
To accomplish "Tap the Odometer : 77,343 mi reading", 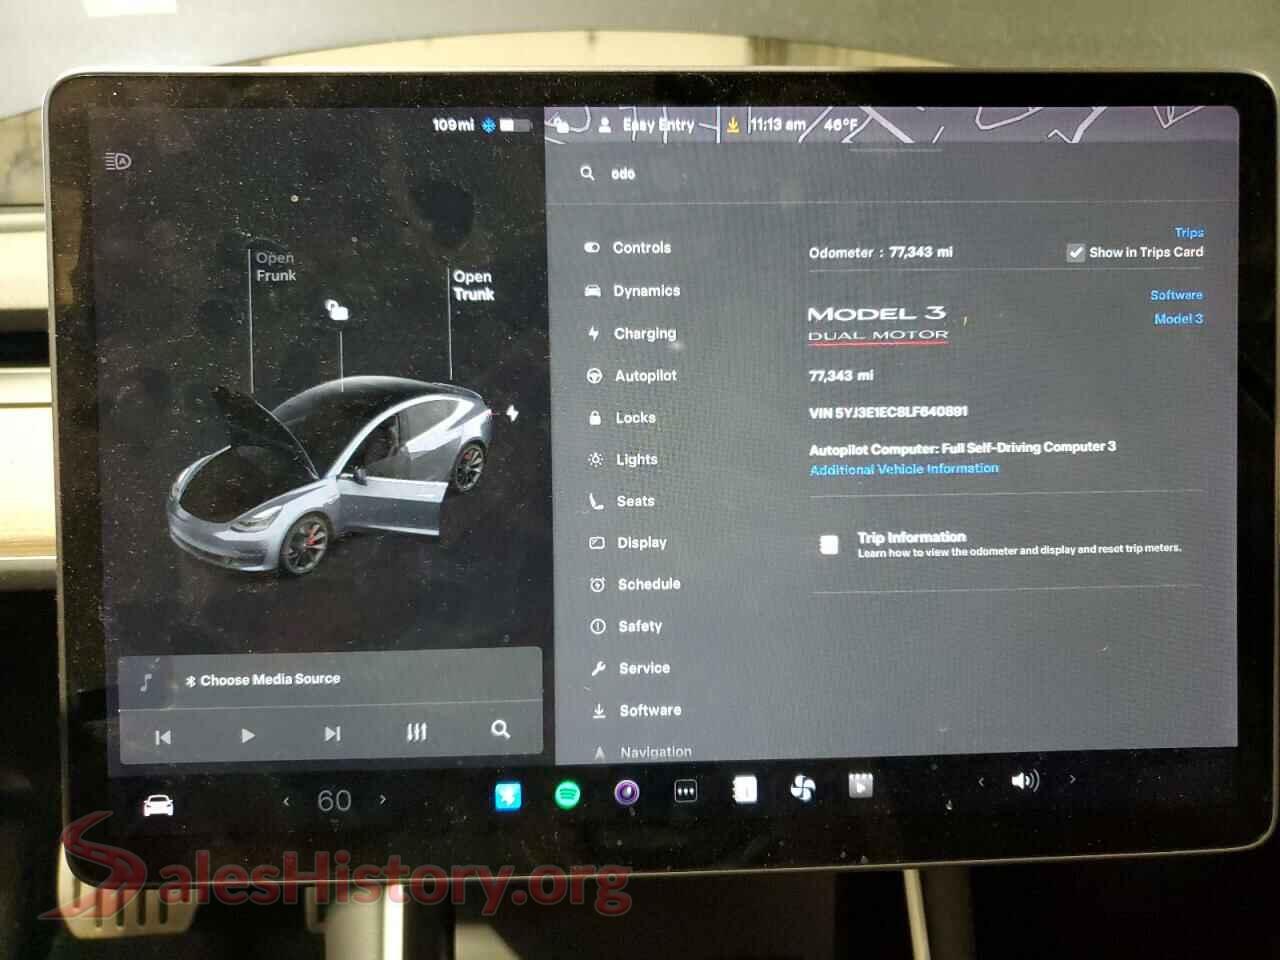I will coord(881,253).
